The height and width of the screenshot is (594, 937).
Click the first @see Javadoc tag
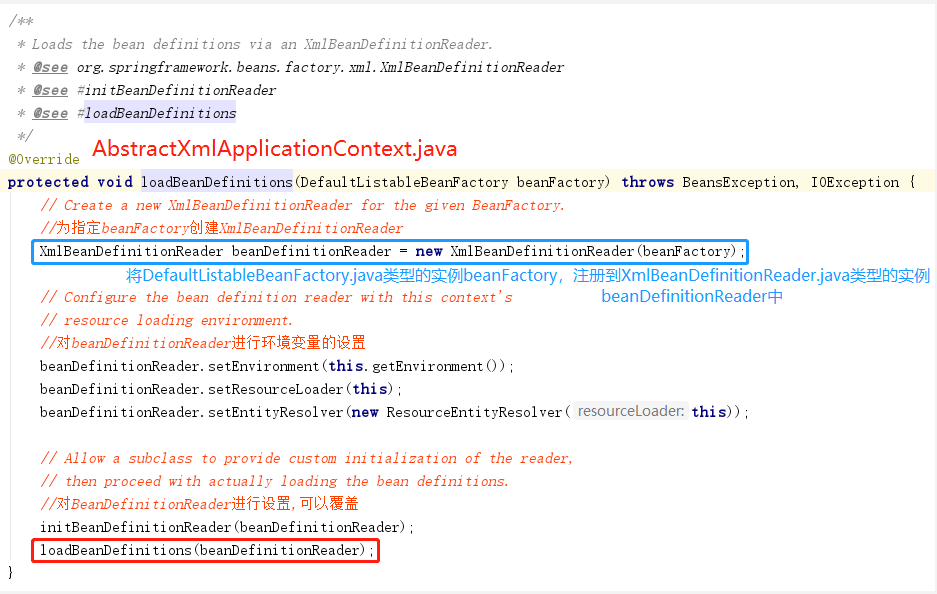50,68
